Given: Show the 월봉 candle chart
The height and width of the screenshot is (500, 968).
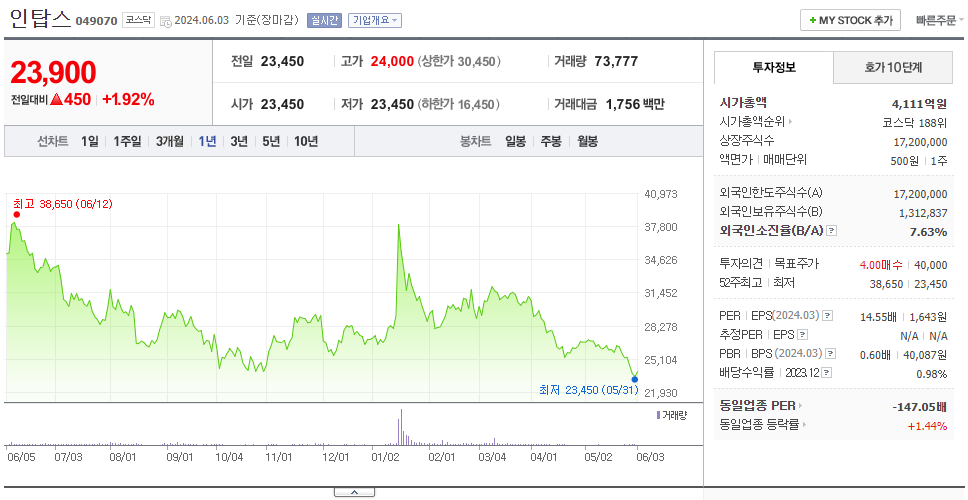Looking at the screenshot, I should 588,141.
